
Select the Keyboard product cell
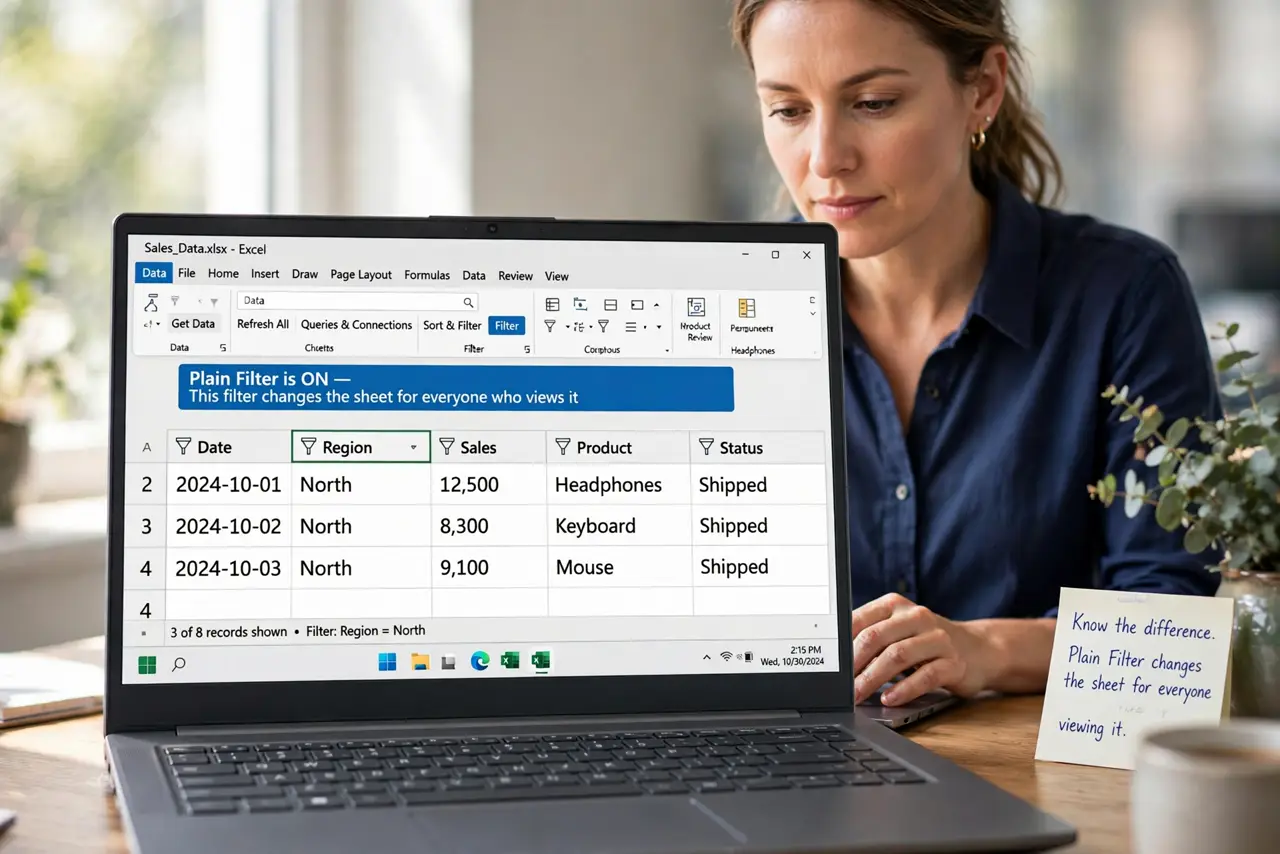(619, 526)
